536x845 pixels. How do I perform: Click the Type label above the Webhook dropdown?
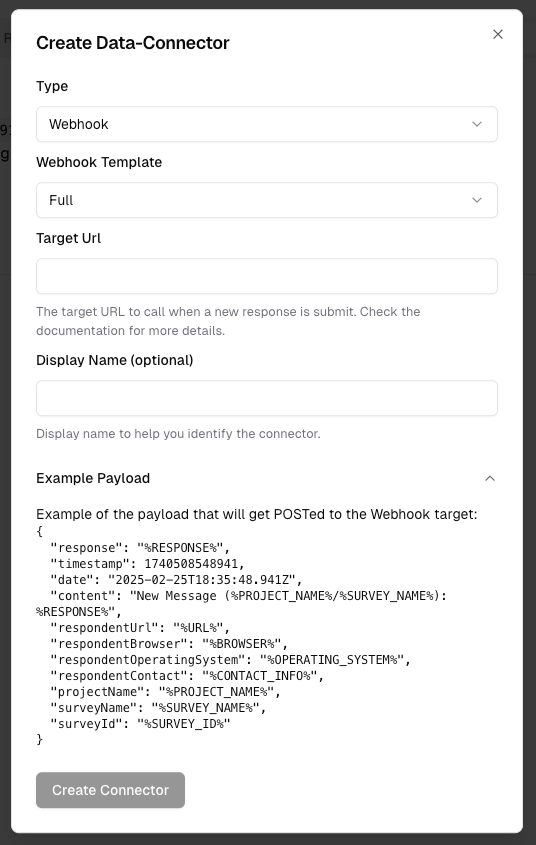pos(52,86)
